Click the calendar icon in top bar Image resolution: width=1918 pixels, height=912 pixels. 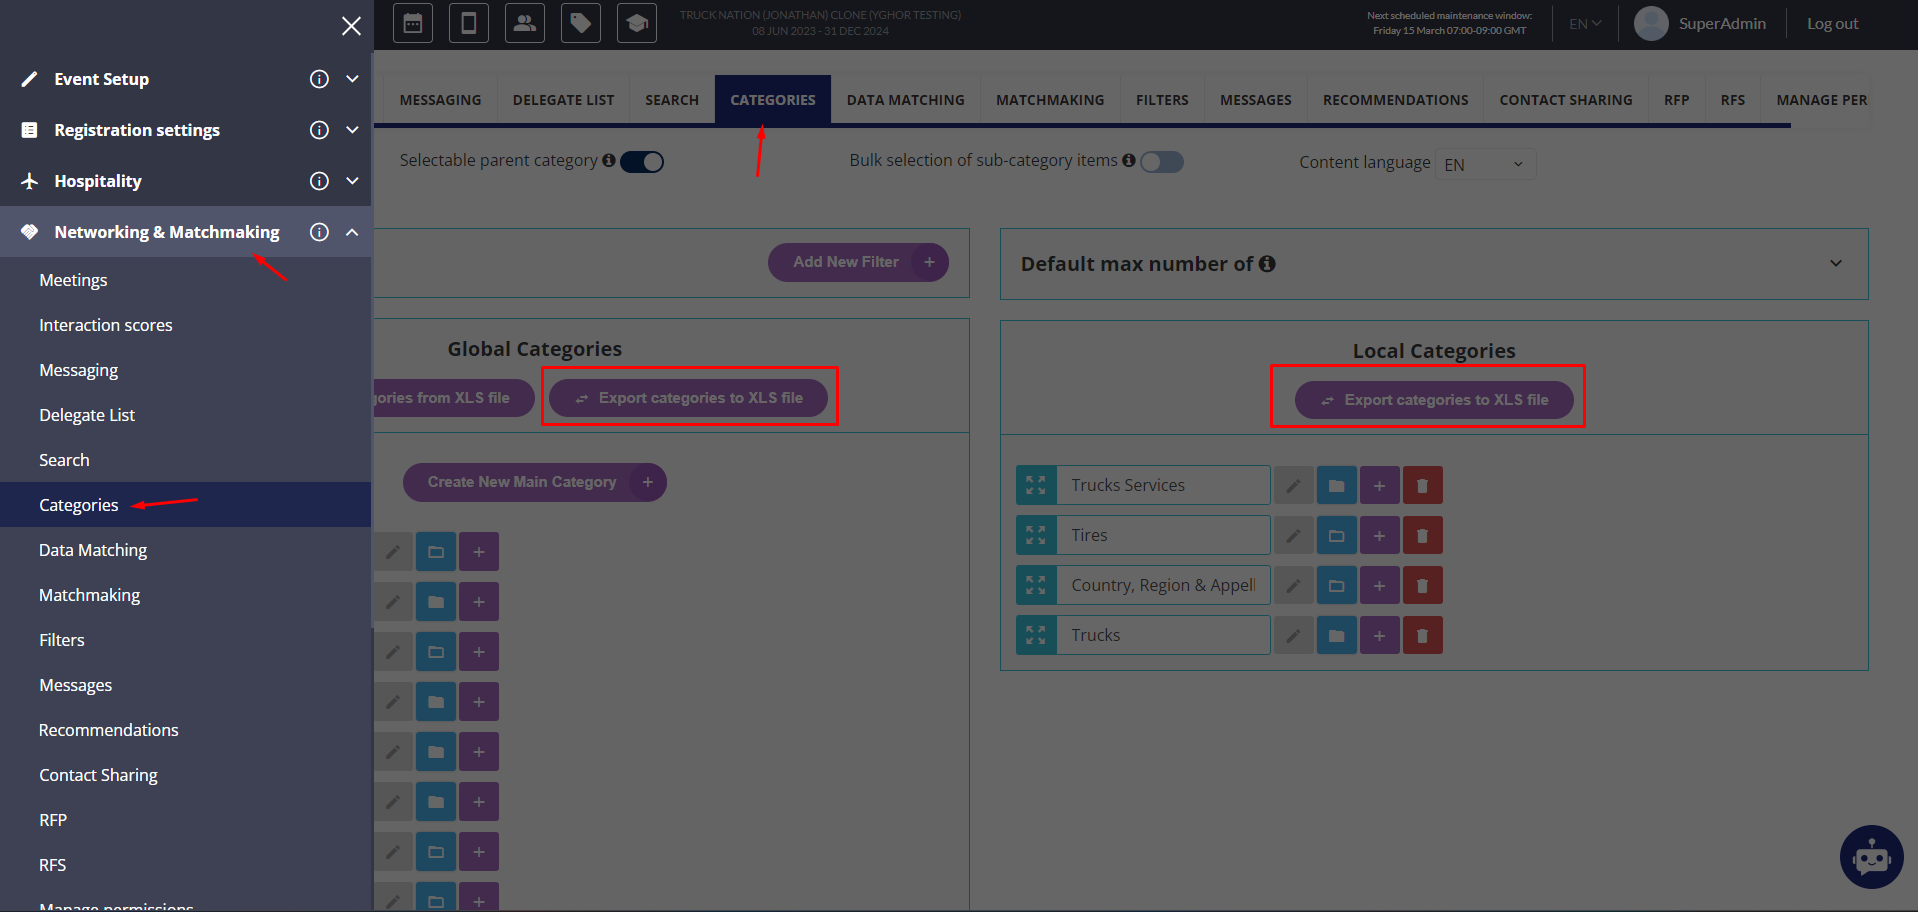tap(412, 23)
